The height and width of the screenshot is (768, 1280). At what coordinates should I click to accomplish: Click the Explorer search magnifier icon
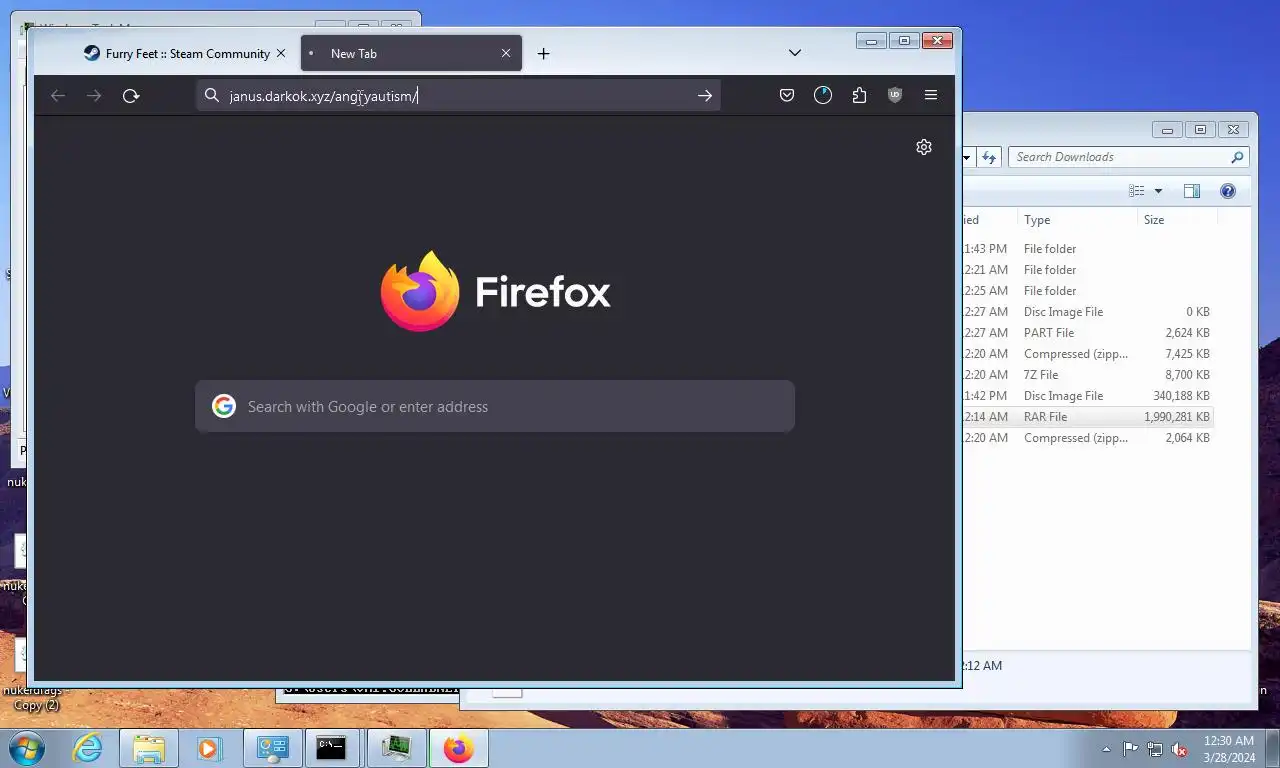point(1237,157)
